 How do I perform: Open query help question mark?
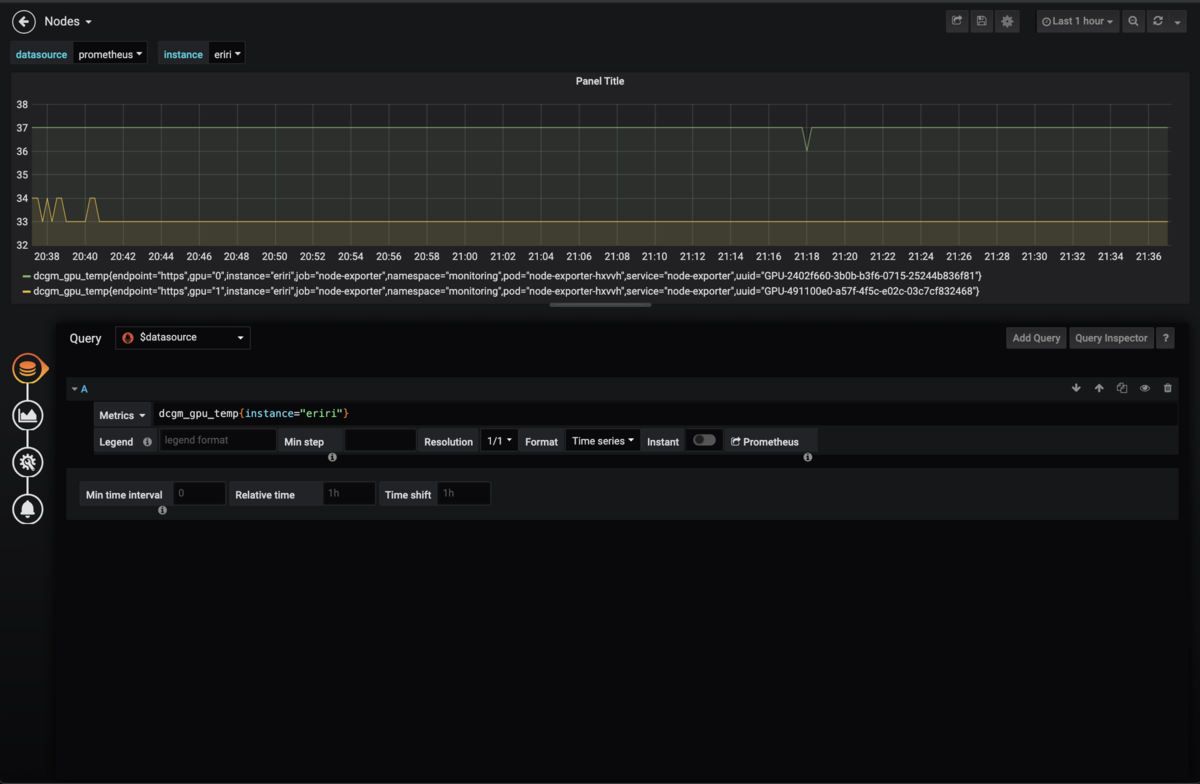tap(1165, 338)
